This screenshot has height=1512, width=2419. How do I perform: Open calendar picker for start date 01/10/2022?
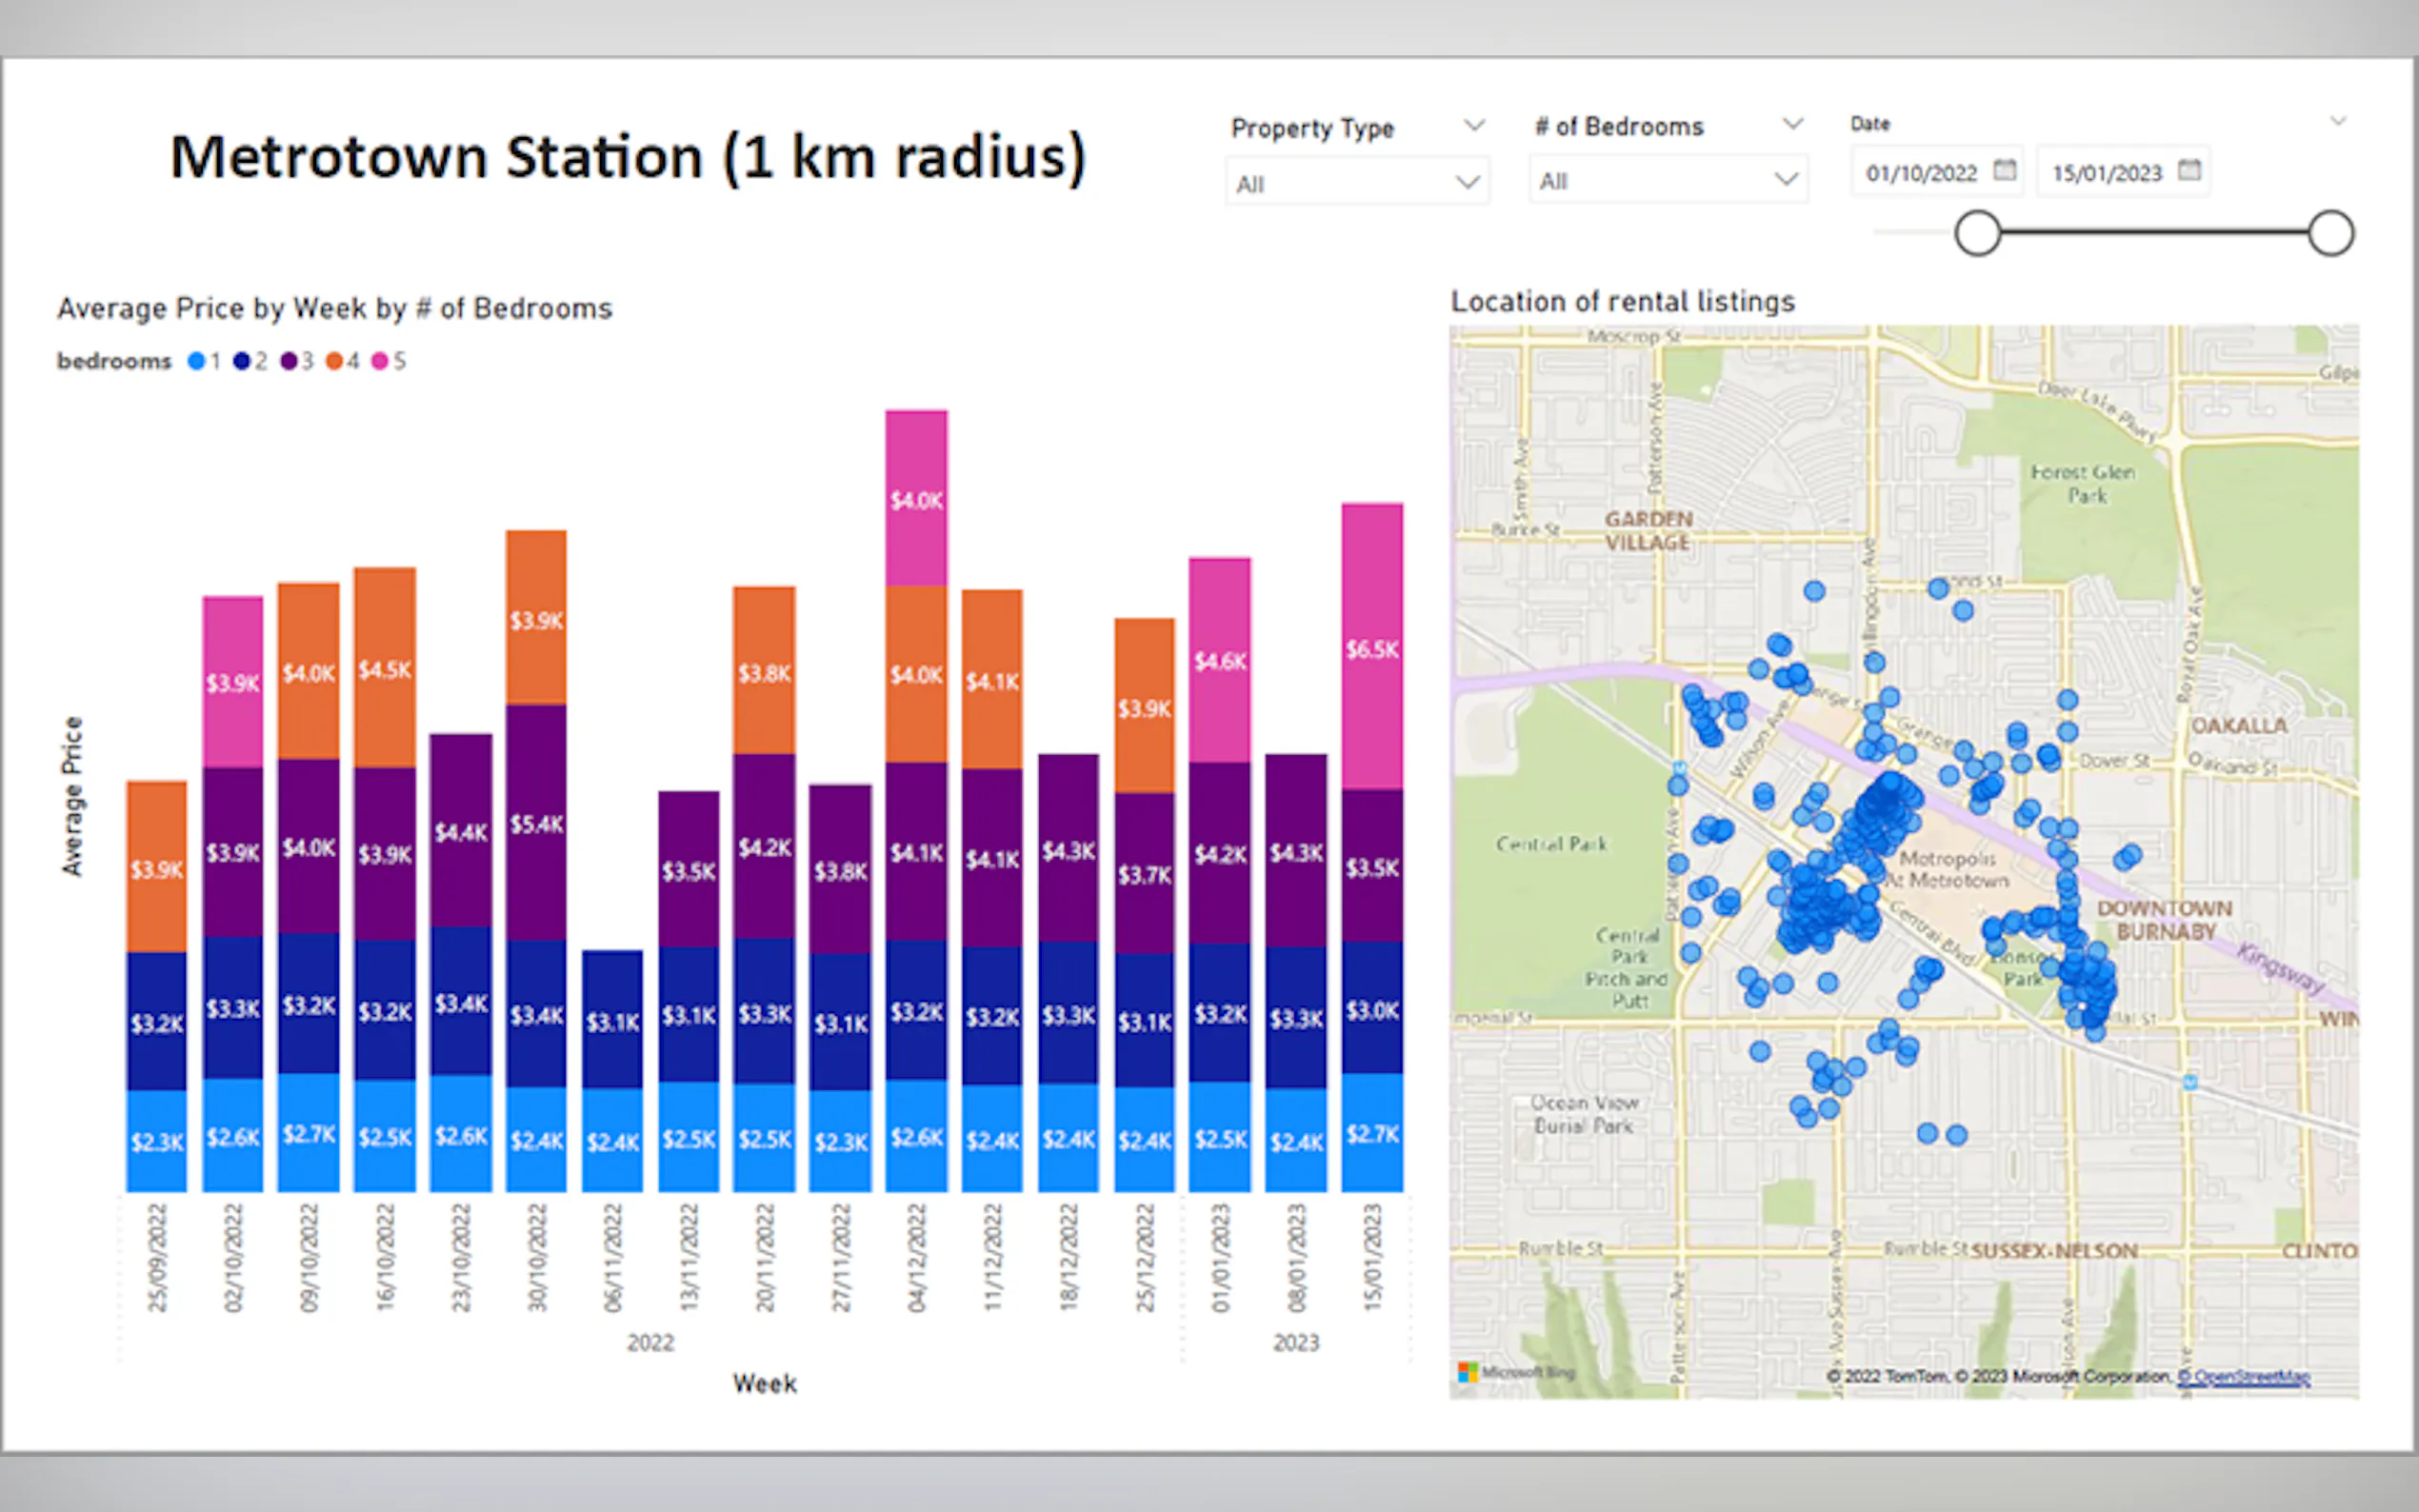(x=2004, y=170)
